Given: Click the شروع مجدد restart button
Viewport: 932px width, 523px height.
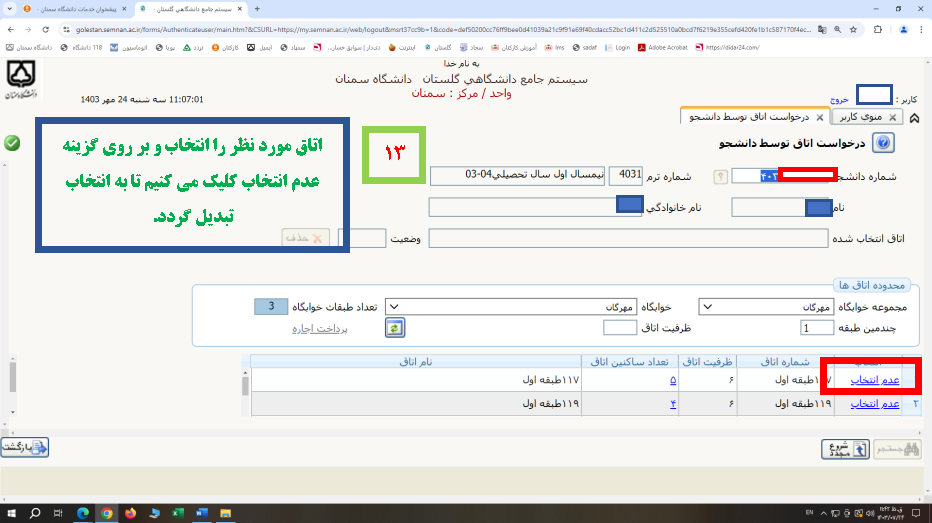Looking at the screenshot, I should [845, 449].
